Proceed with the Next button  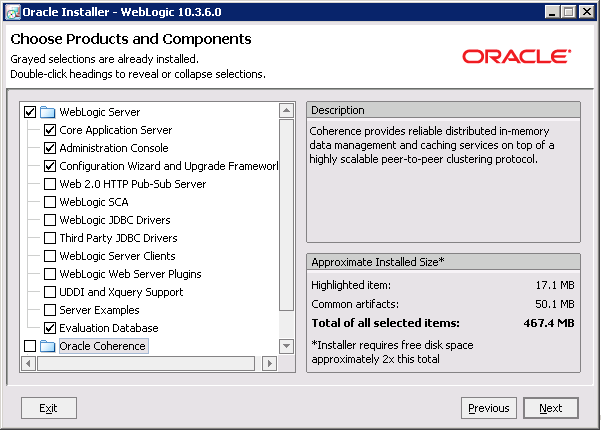[551, 408]
